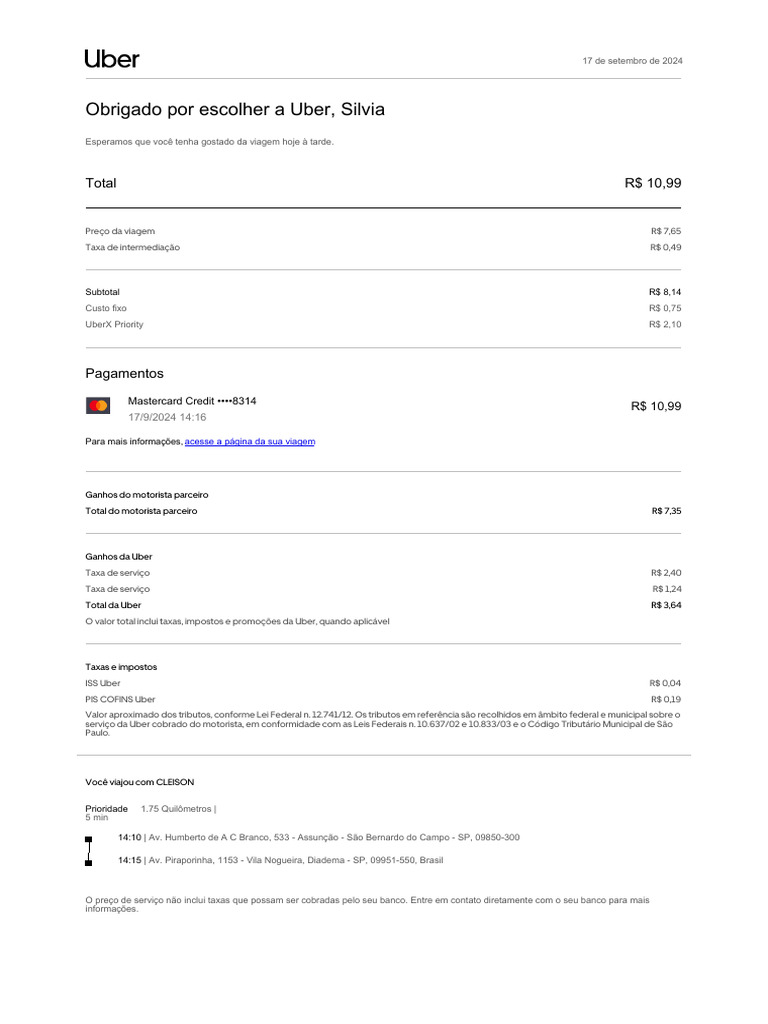The image size is (768, 1024).
Task: Click the Uber logo in the header
Action: (x=112, y=59)
